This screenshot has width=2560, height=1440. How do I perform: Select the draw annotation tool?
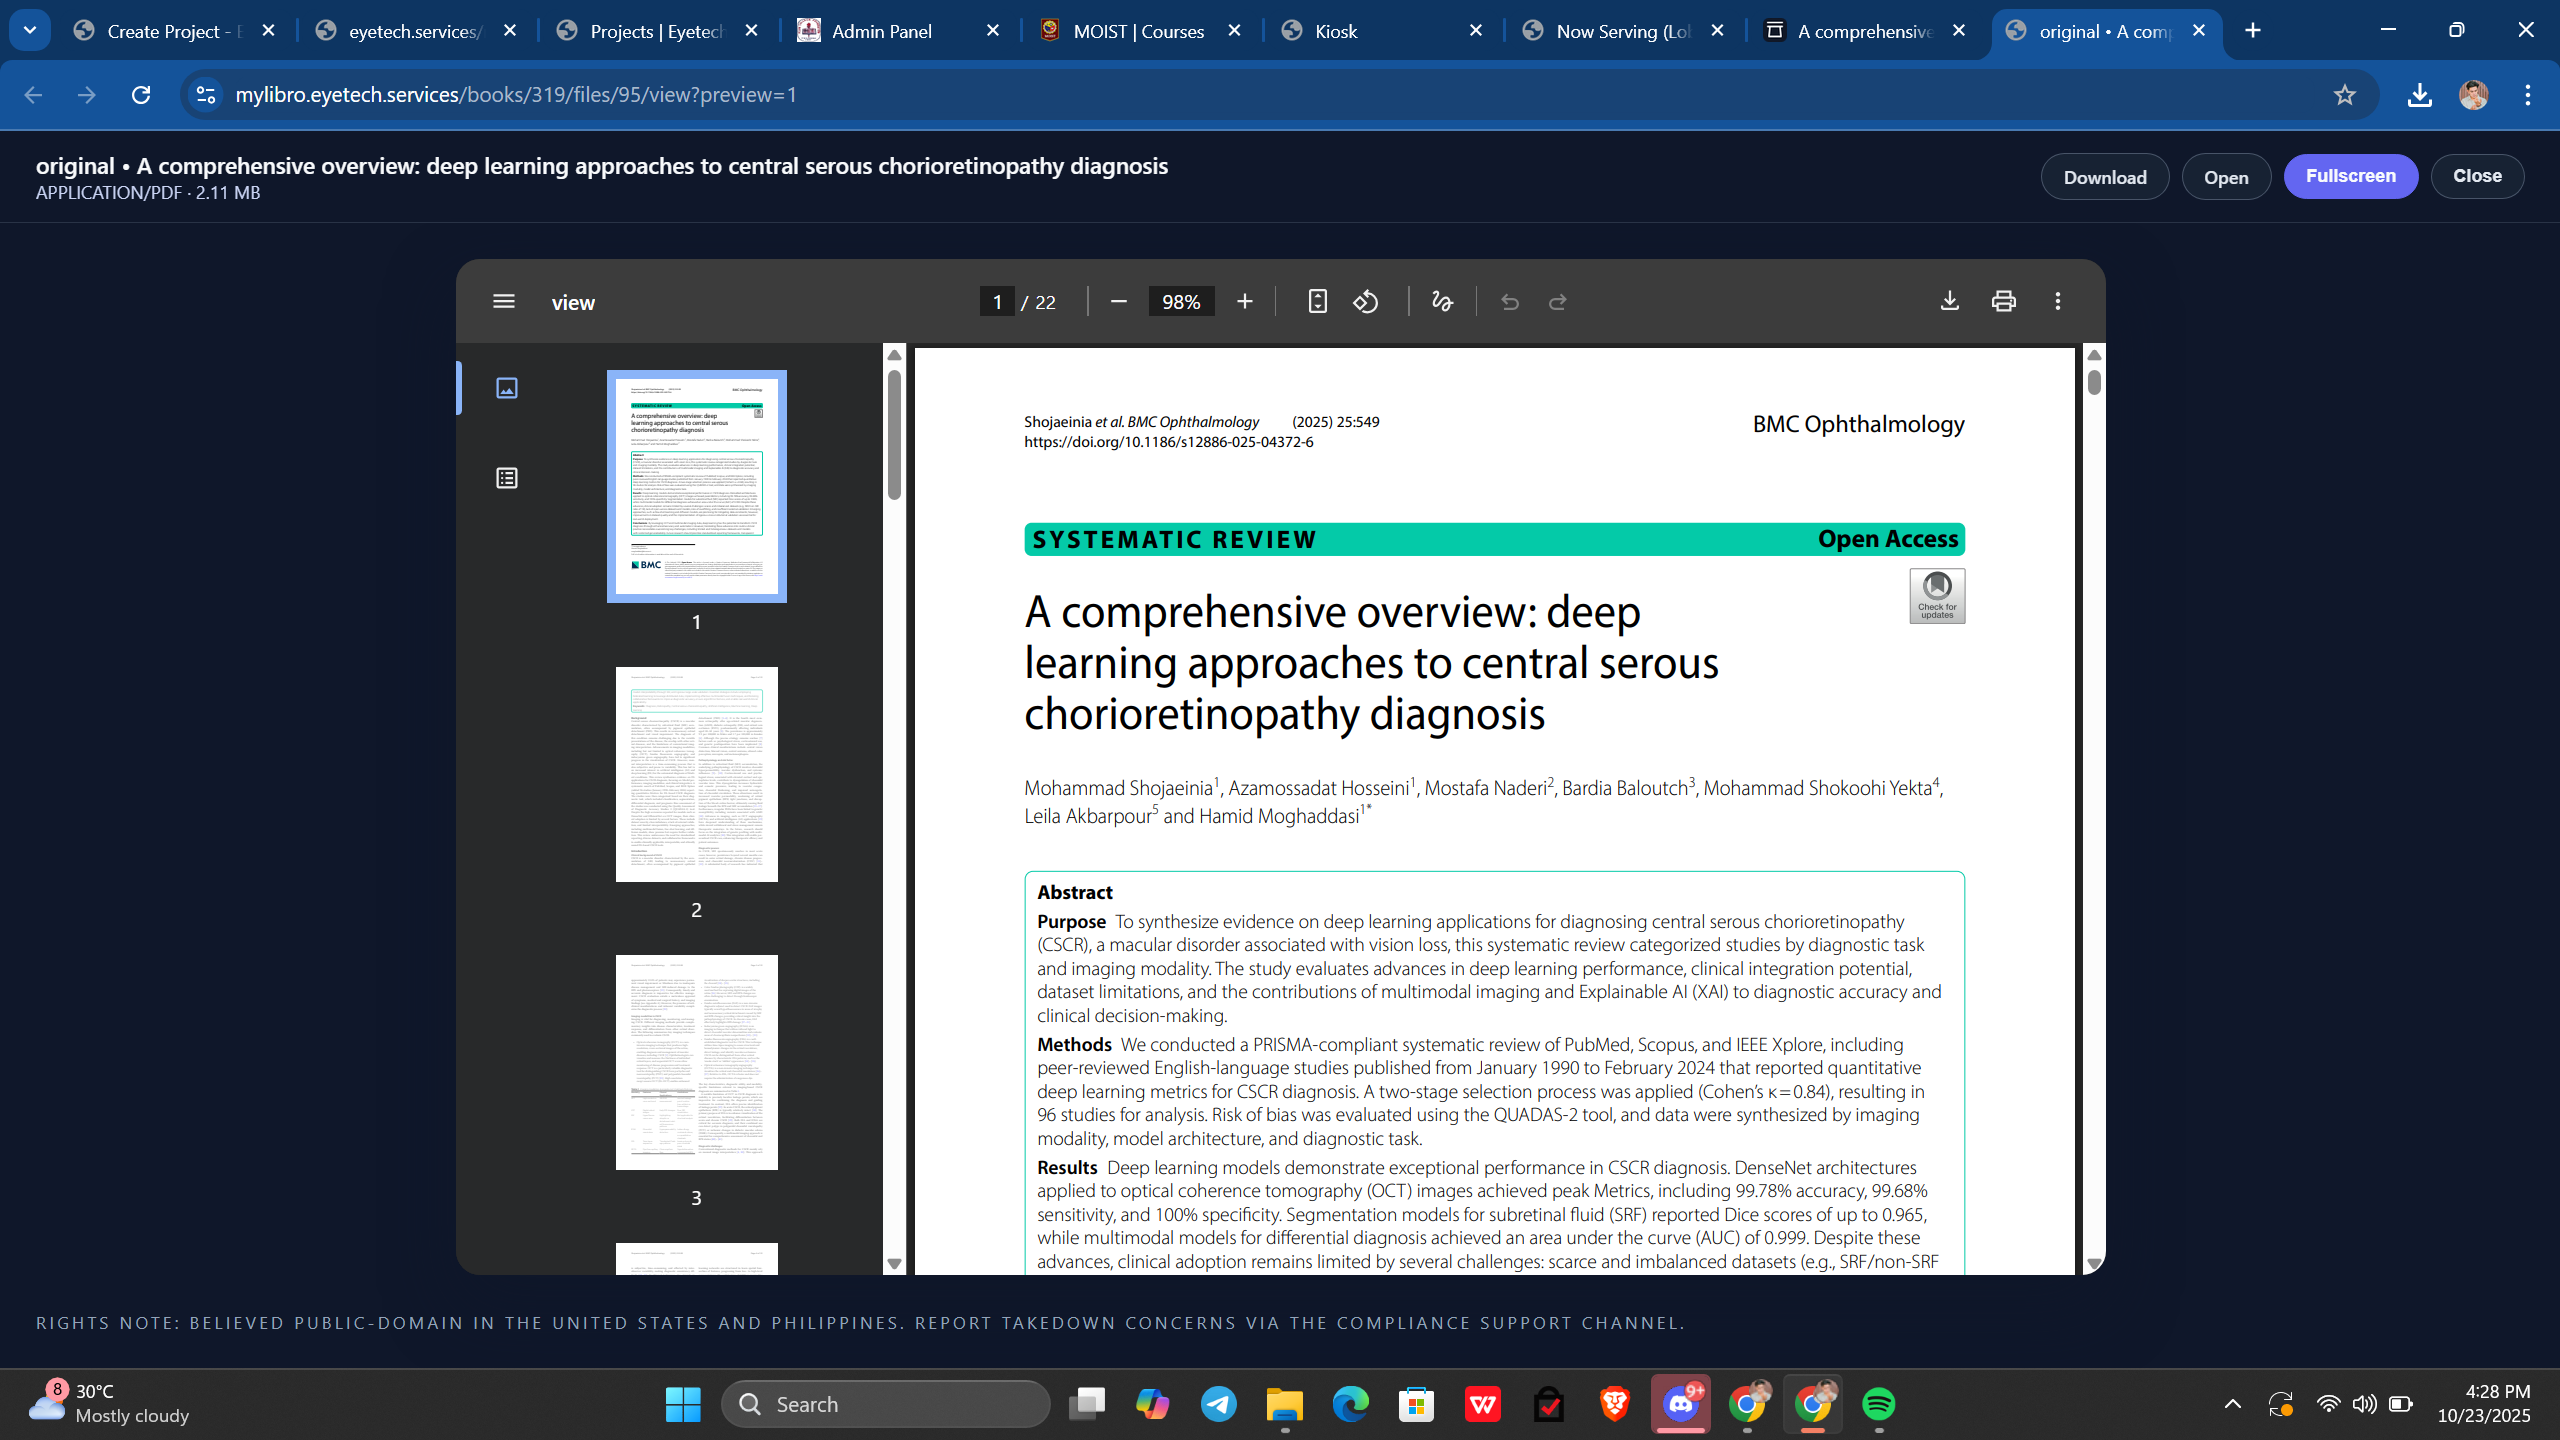coord(1441,301)
